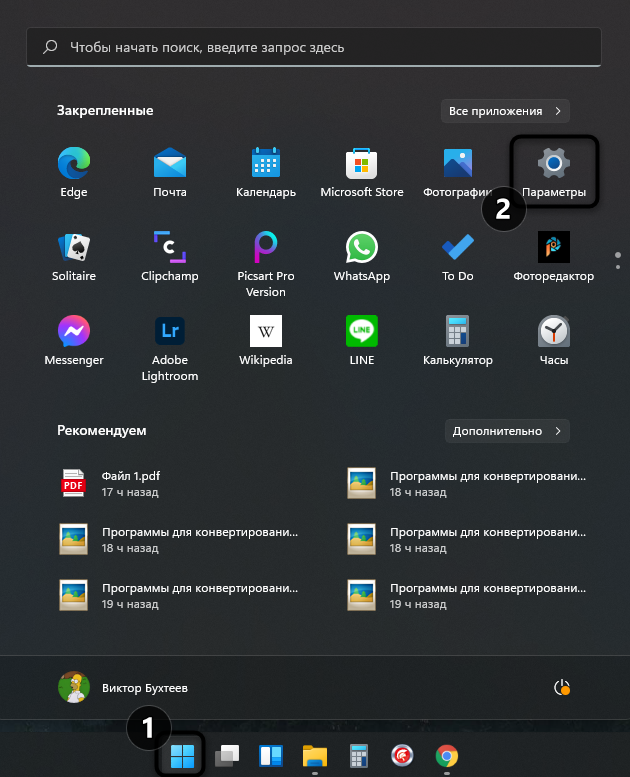The image size is (630, 777).
Task: Launch Google Chrome from the taskbar
Action: pos(447,756)
